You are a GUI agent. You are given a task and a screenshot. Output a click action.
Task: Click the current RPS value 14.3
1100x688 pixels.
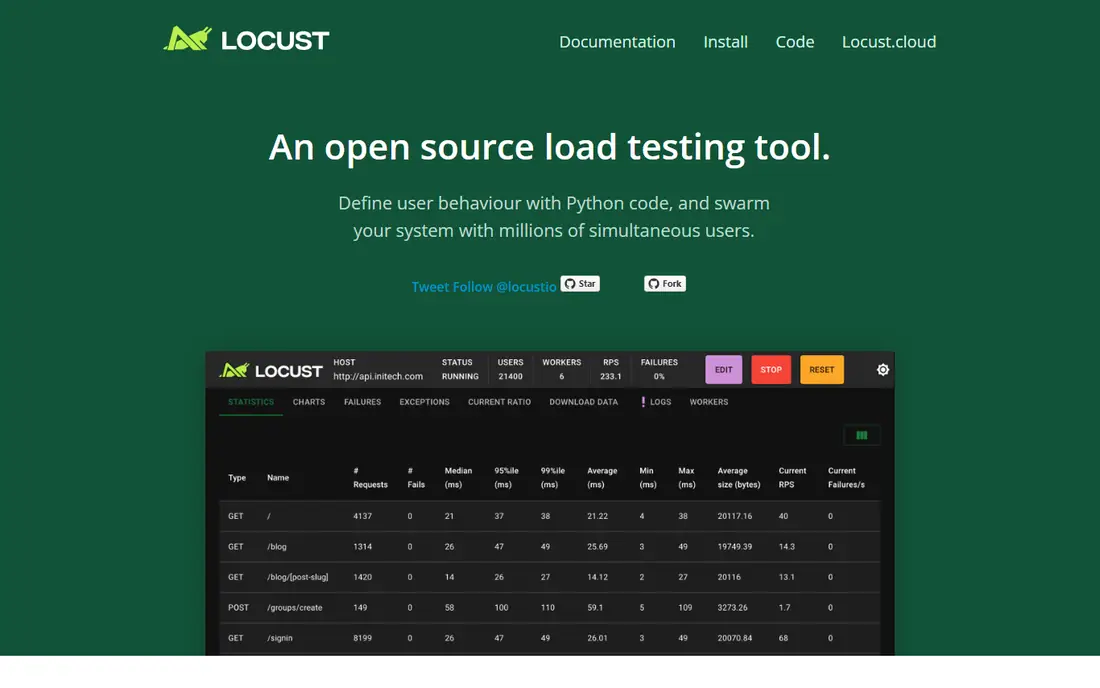coord(786,547)
